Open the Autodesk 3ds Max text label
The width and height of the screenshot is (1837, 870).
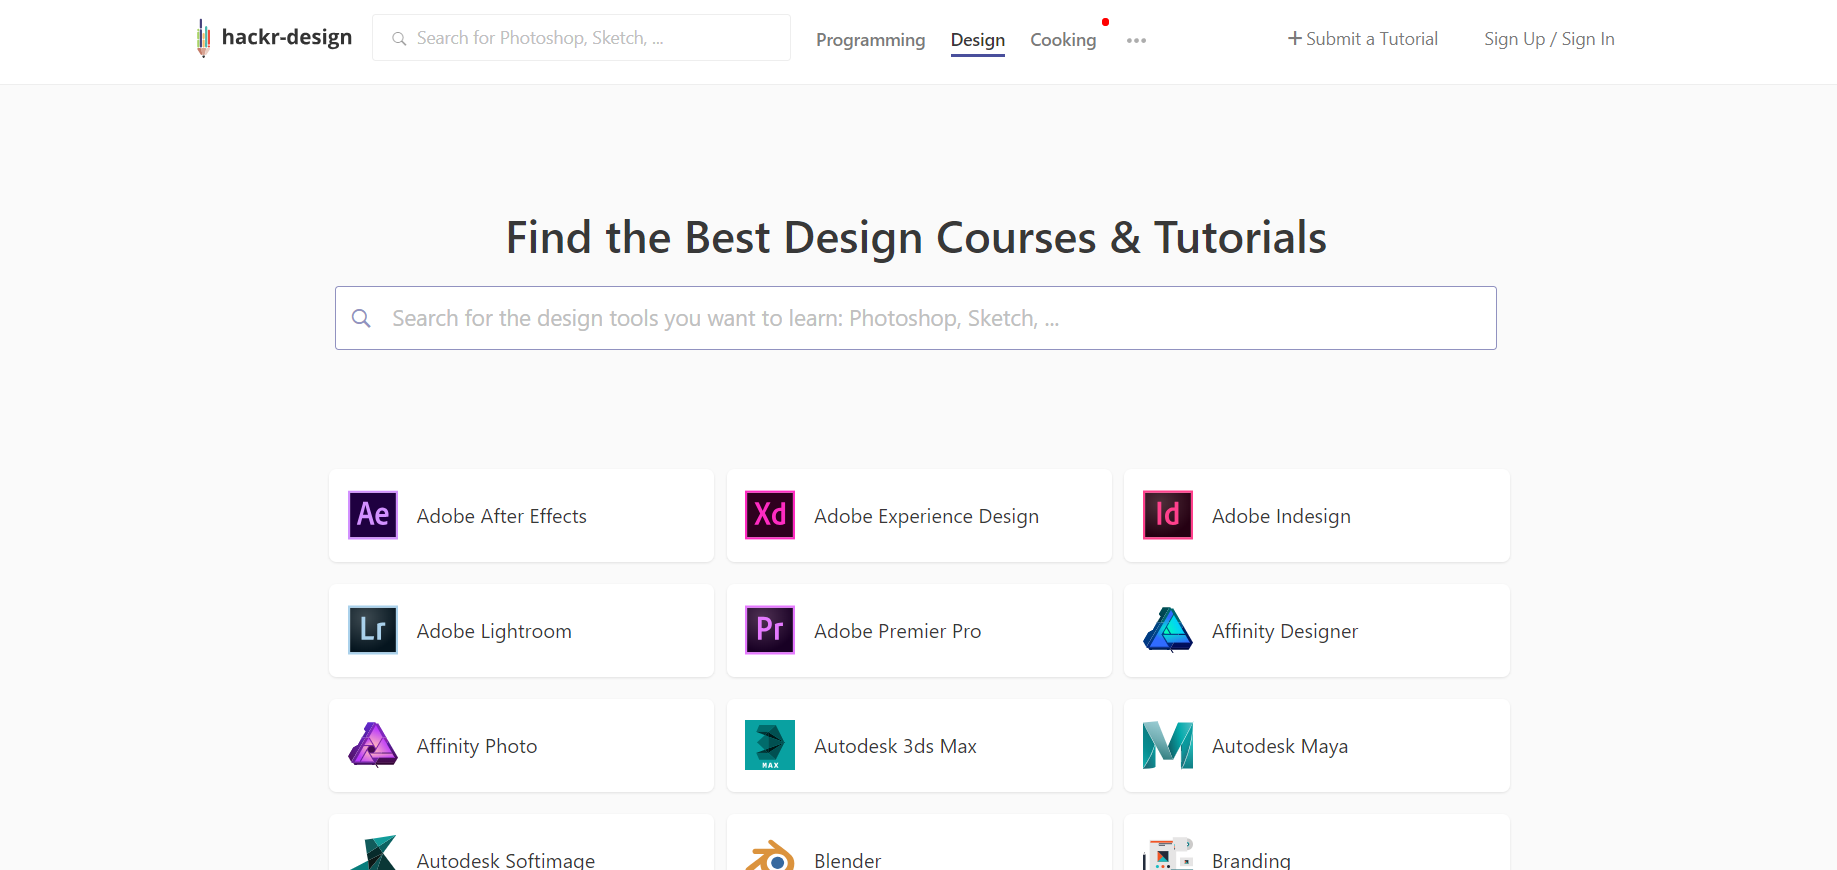895,746
